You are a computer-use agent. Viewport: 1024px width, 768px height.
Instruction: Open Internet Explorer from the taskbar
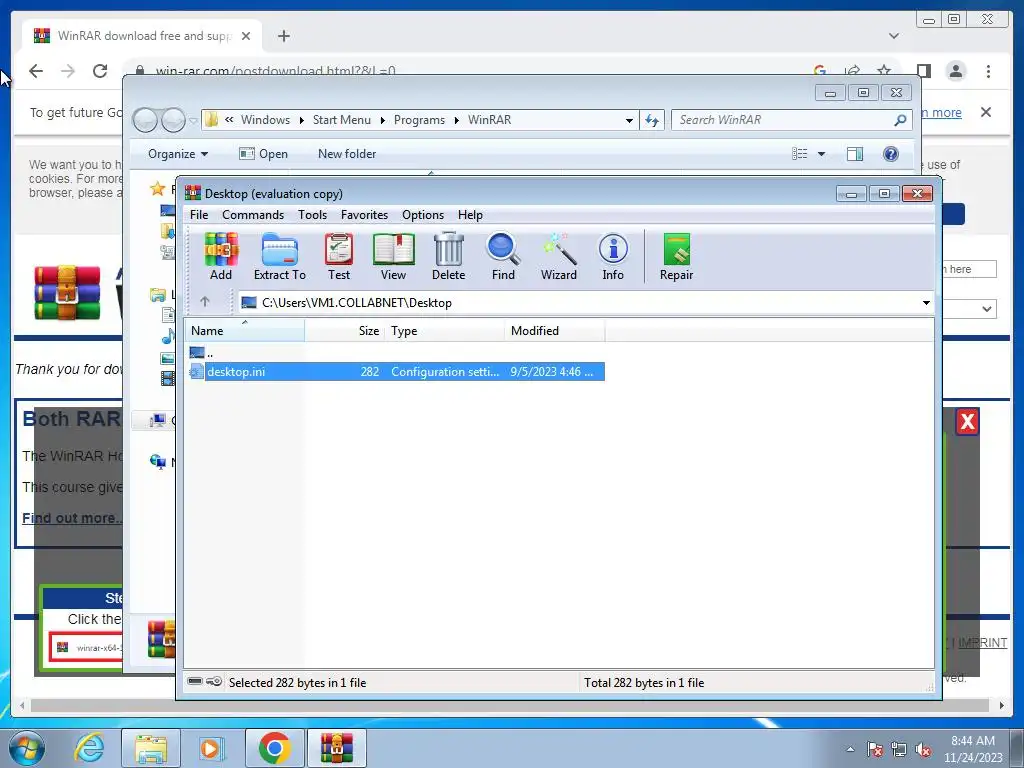point(89,748)
